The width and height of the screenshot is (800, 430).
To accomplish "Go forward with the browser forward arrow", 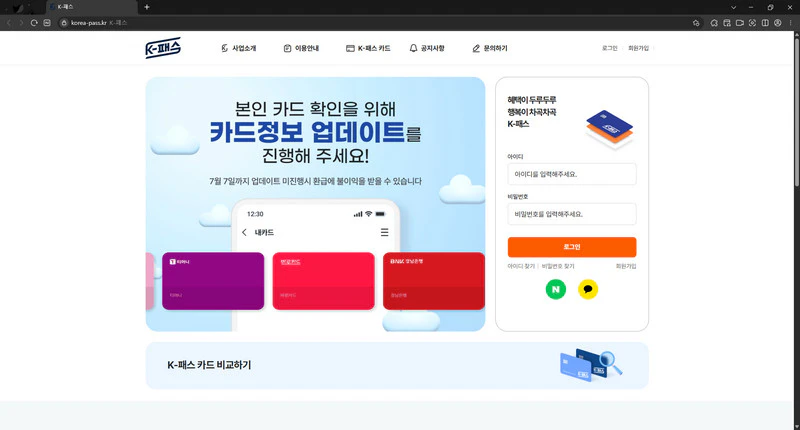I will (x=21, y=23).
